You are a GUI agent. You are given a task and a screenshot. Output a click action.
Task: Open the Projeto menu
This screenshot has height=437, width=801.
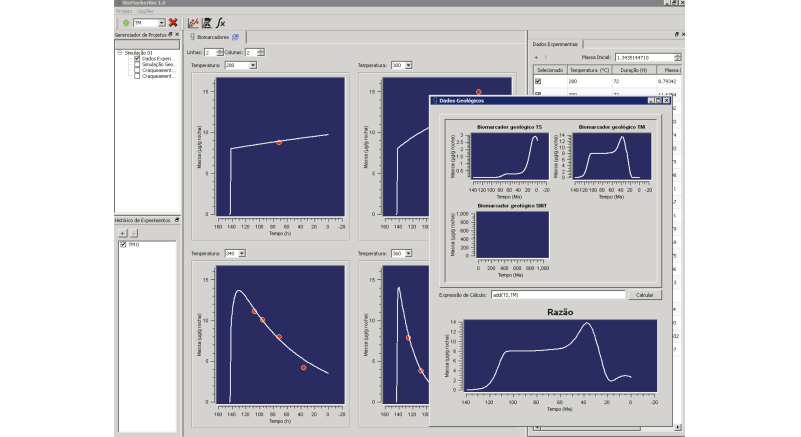pos(124,11)
